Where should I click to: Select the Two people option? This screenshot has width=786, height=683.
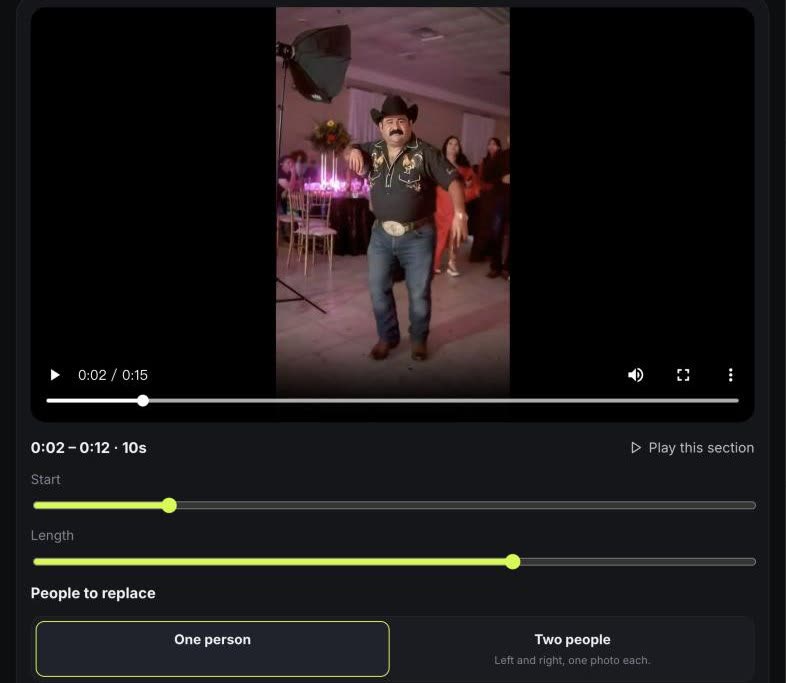(x=572, y=649)
